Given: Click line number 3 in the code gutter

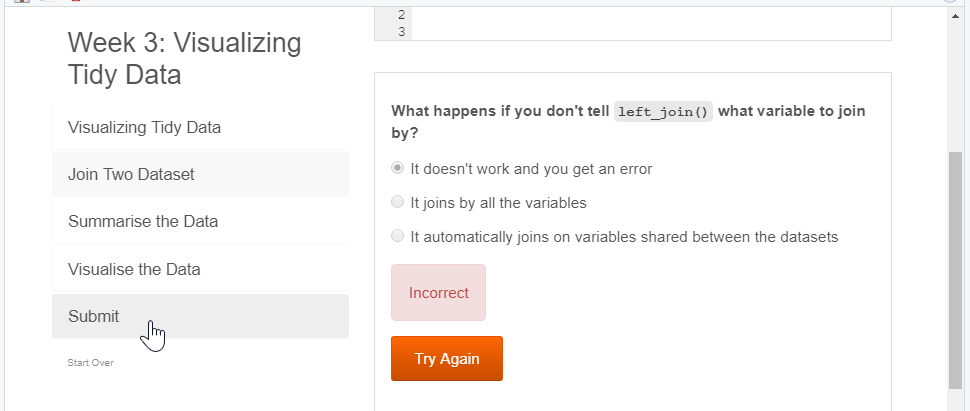Looking at the screenshot, I should click(x=401, y=32).
